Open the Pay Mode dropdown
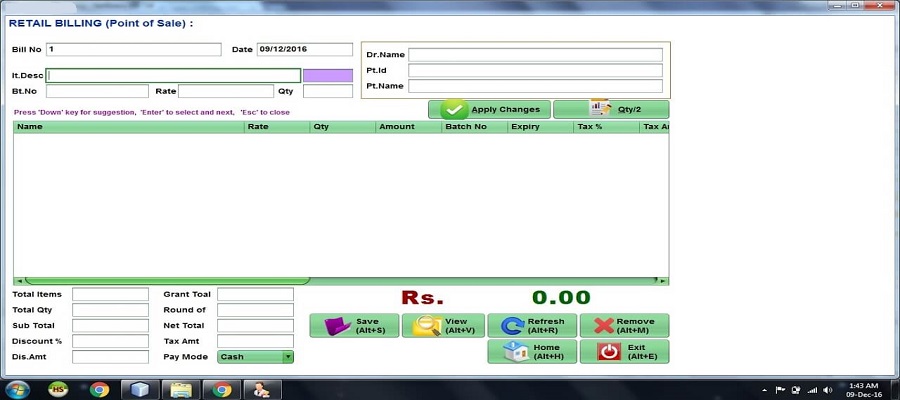The height and width of the screenshot is (400, 900). pos(287,356)
